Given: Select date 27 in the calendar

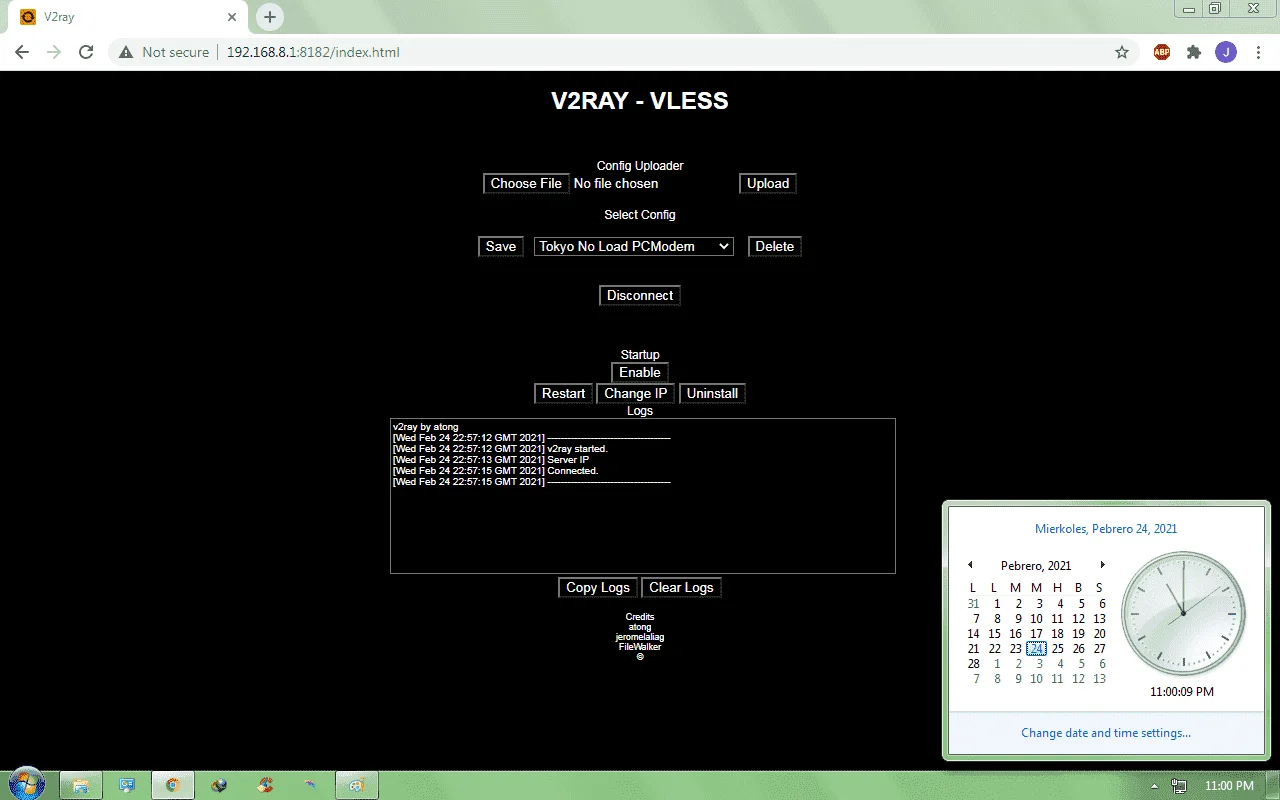Looking at the screenshot, I should (x=1099, y=649).
